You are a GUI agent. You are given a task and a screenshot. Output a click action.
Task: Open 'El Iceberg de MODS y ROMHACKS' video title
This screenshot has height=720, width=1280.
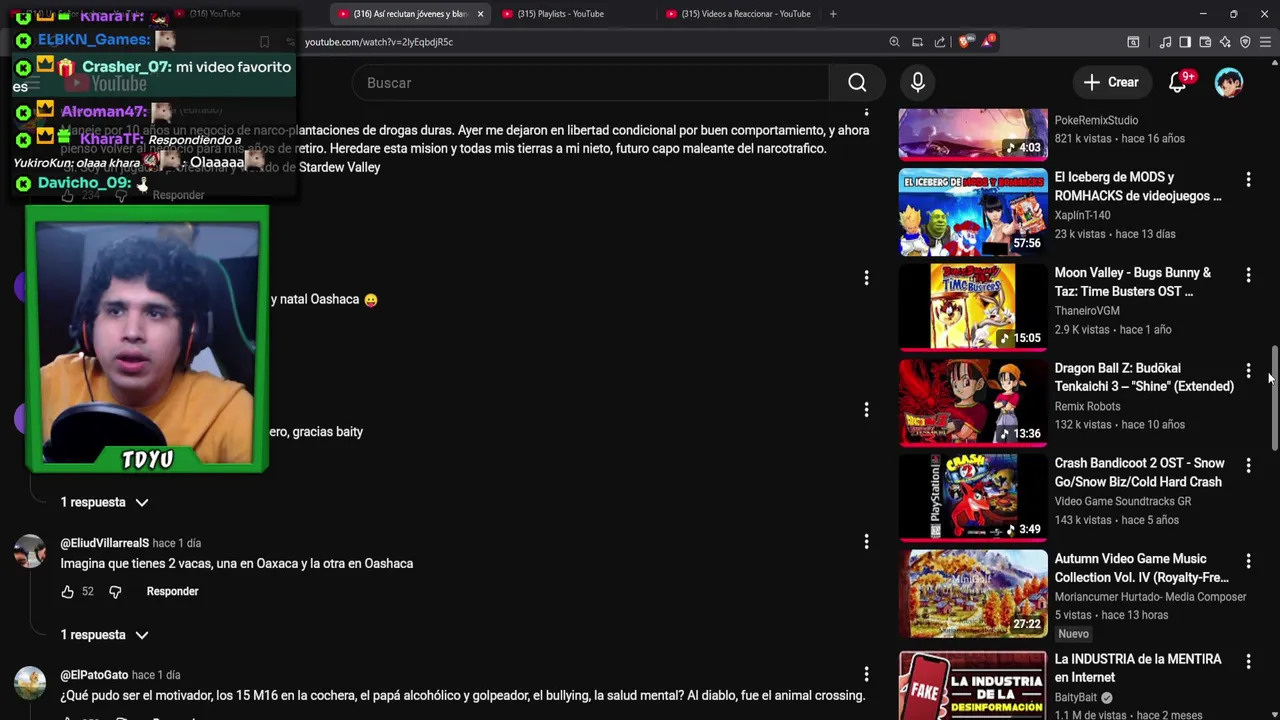click(1138, 187)
